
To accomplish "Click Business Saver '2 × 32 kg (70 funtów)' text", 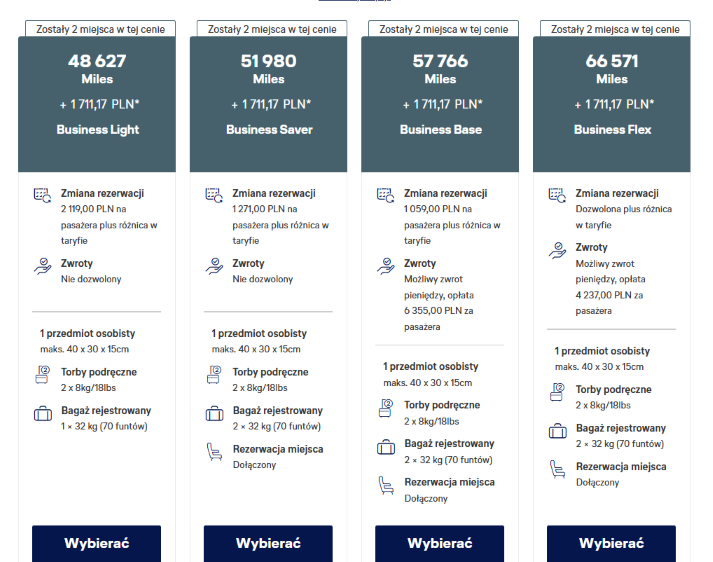I will coord(276,426).
